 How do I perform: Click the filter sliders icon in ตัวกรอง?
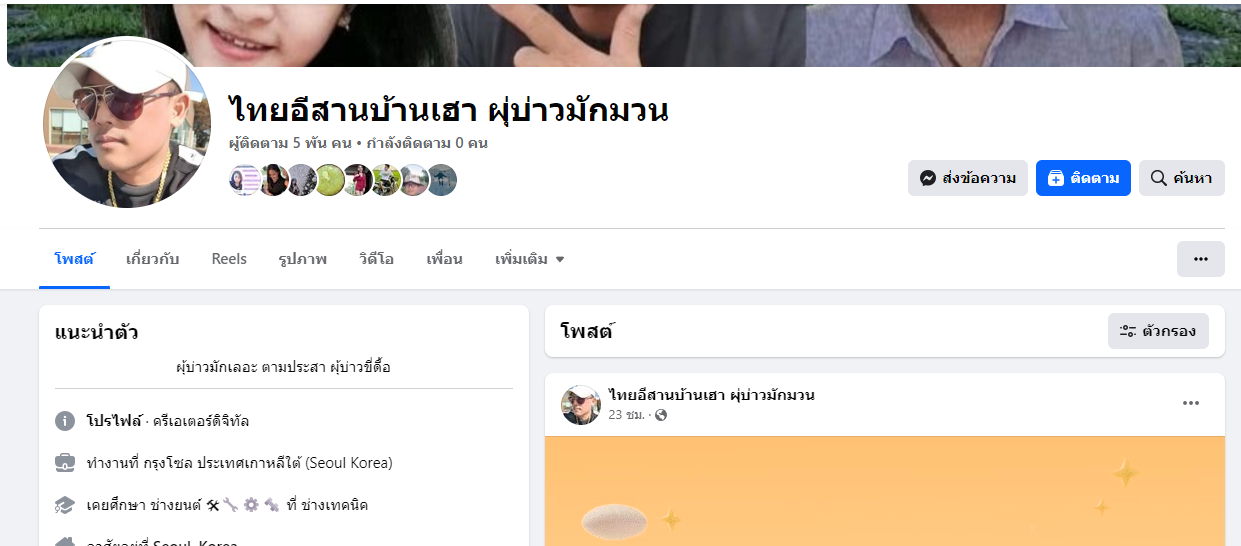1128,331
